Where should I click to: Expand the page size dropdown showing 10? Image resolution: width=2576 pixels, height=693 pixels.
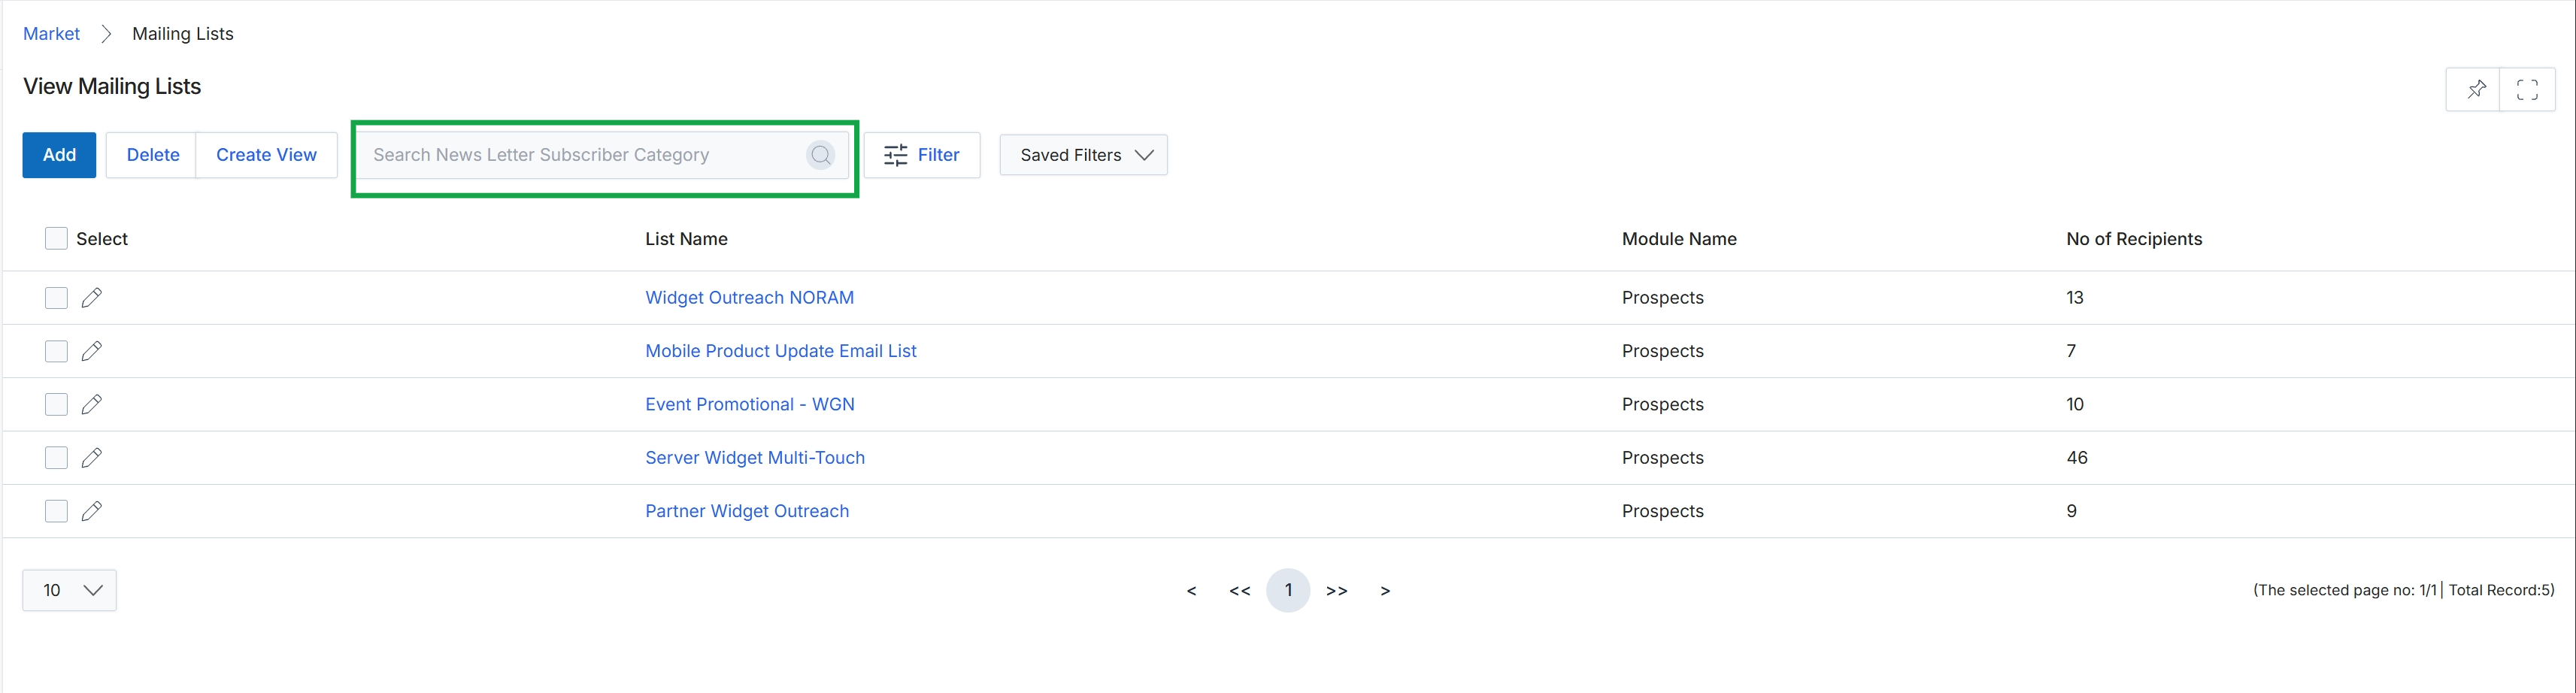click(69, 590)
